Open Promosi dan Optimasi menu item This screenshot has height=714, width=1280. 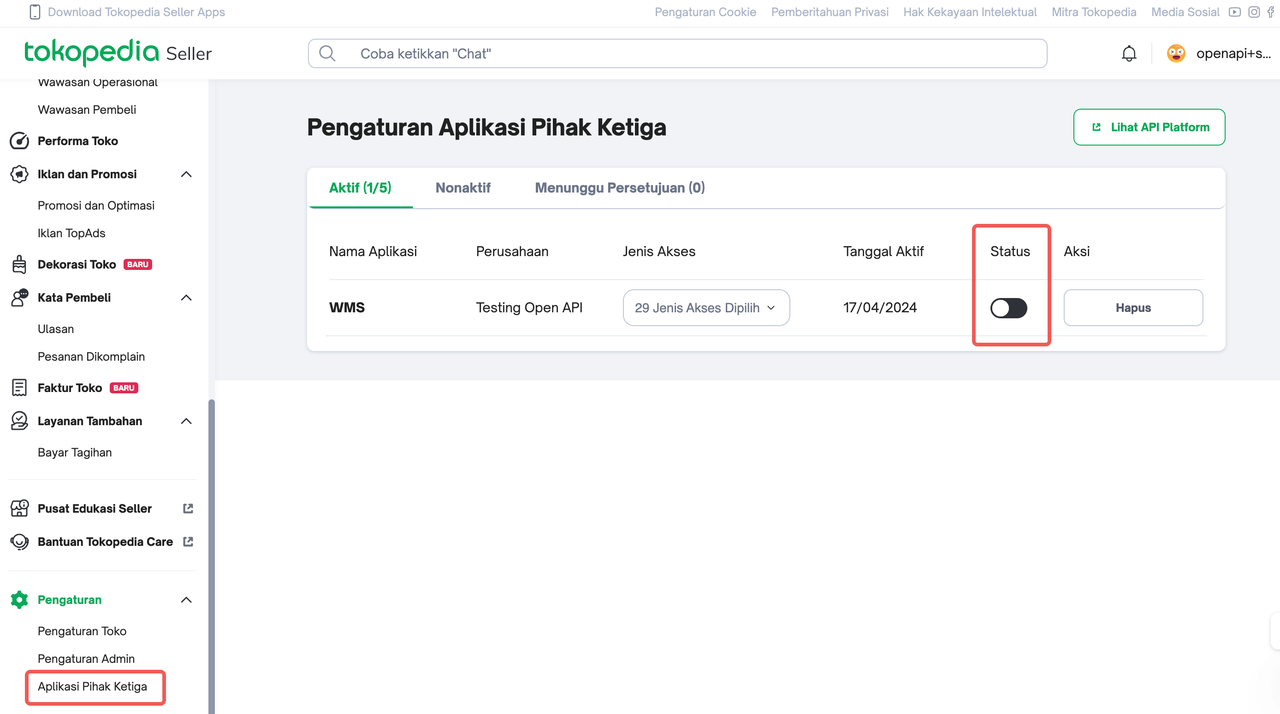pos(96,205)
